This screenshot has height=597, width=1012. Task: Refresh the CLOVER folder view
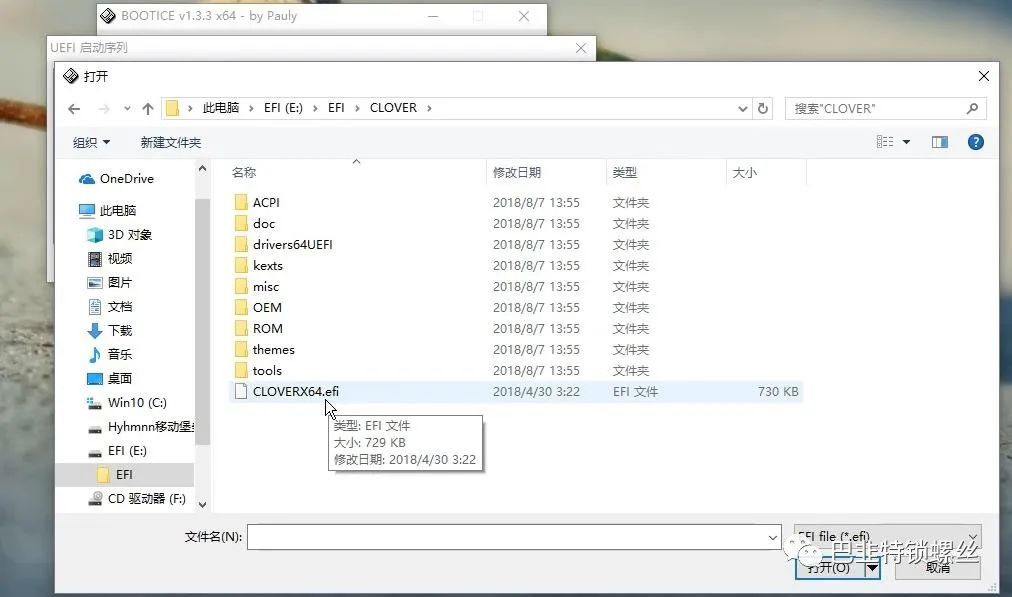[763, 108]
